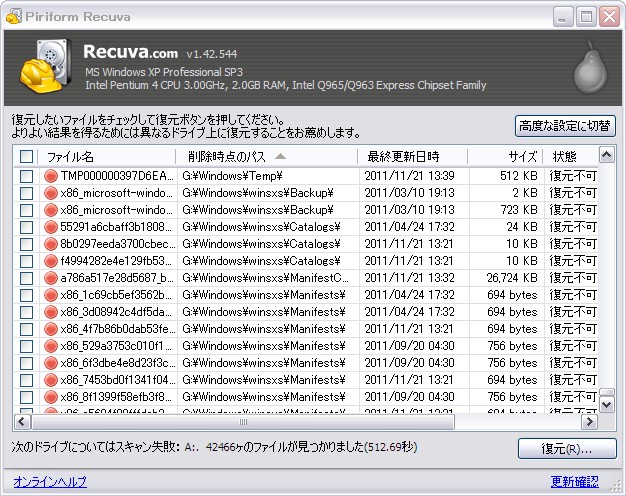Screen dimensions: 626x496
Task: Check the box for the 2 KB x86_microsoft-windo file
Action: pos(26,193)
